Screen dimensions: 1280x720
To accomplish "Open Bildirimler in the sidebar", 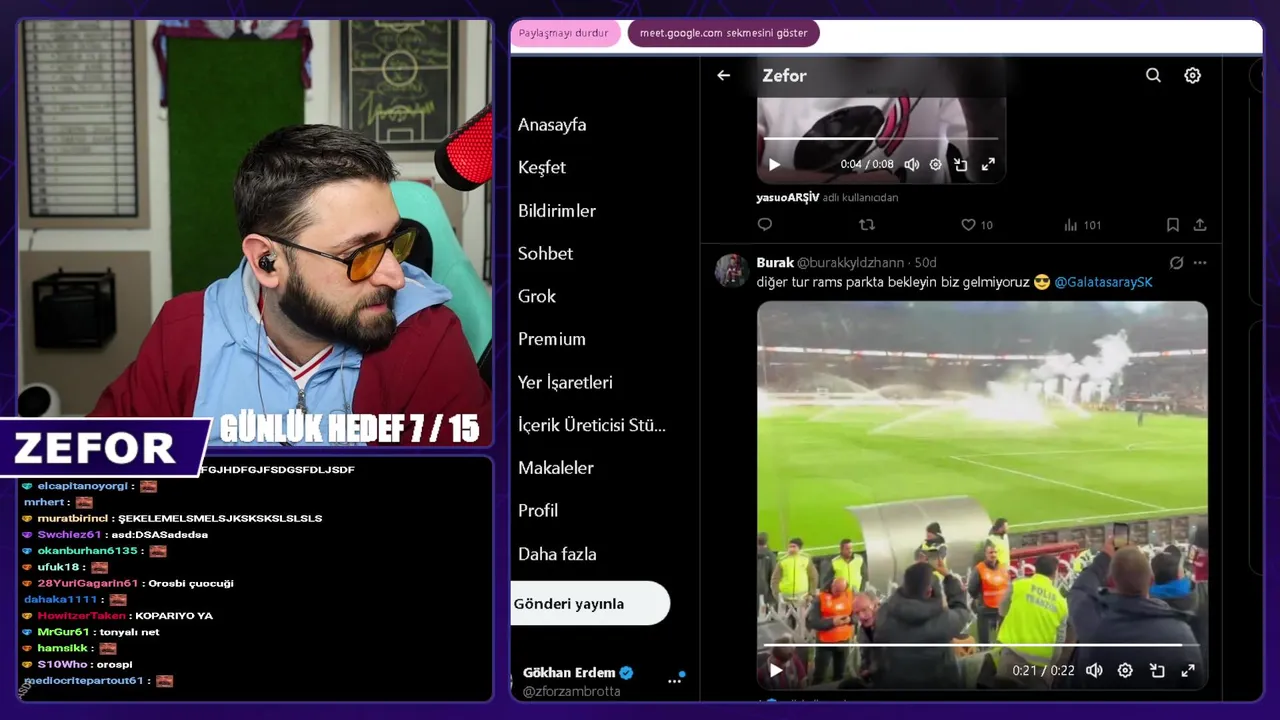I will 557,211.
